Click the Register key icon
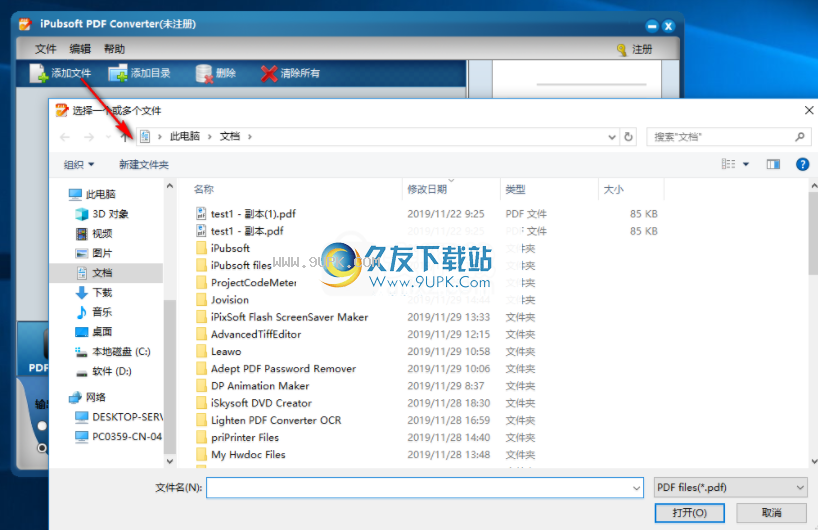Screen dimensions: 818x530 (x=621, y=50)
